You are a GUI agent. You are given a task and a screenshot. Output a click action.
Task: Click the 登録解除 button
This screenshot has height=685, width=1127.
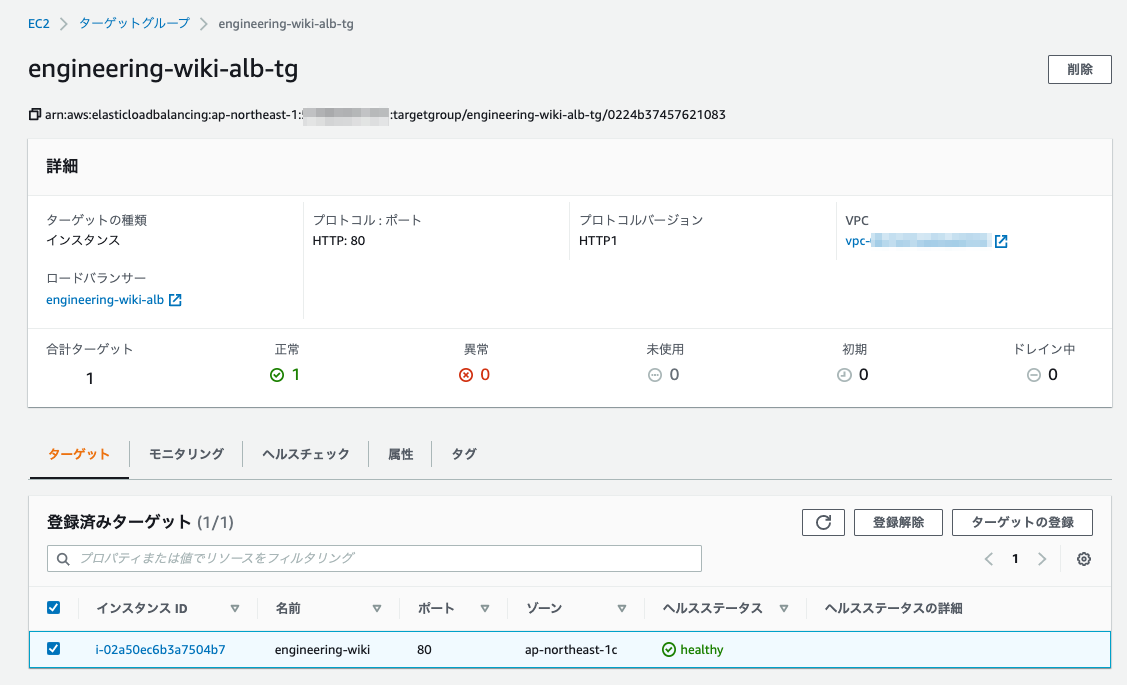click(898, 523)
